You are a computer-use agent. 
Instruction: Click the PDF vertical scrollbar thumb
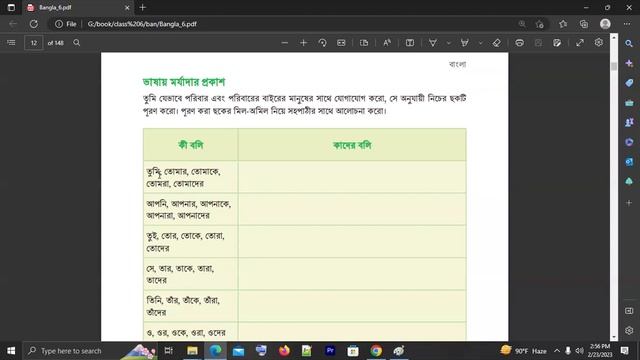pos(613,66)
